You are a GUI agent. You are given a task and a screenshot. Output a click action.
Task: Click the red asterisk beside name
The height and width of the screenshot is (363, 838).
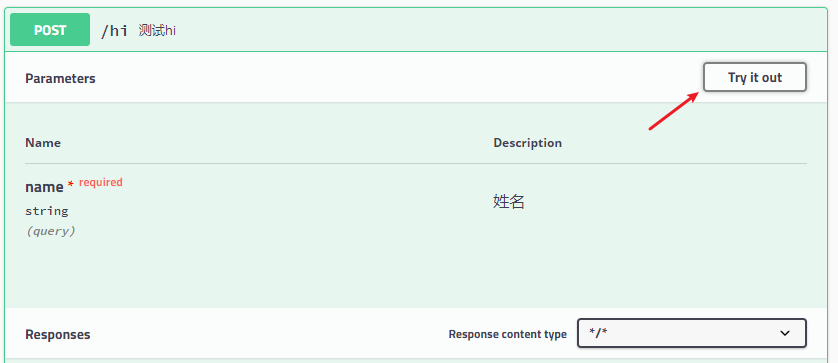coord(71,184)
